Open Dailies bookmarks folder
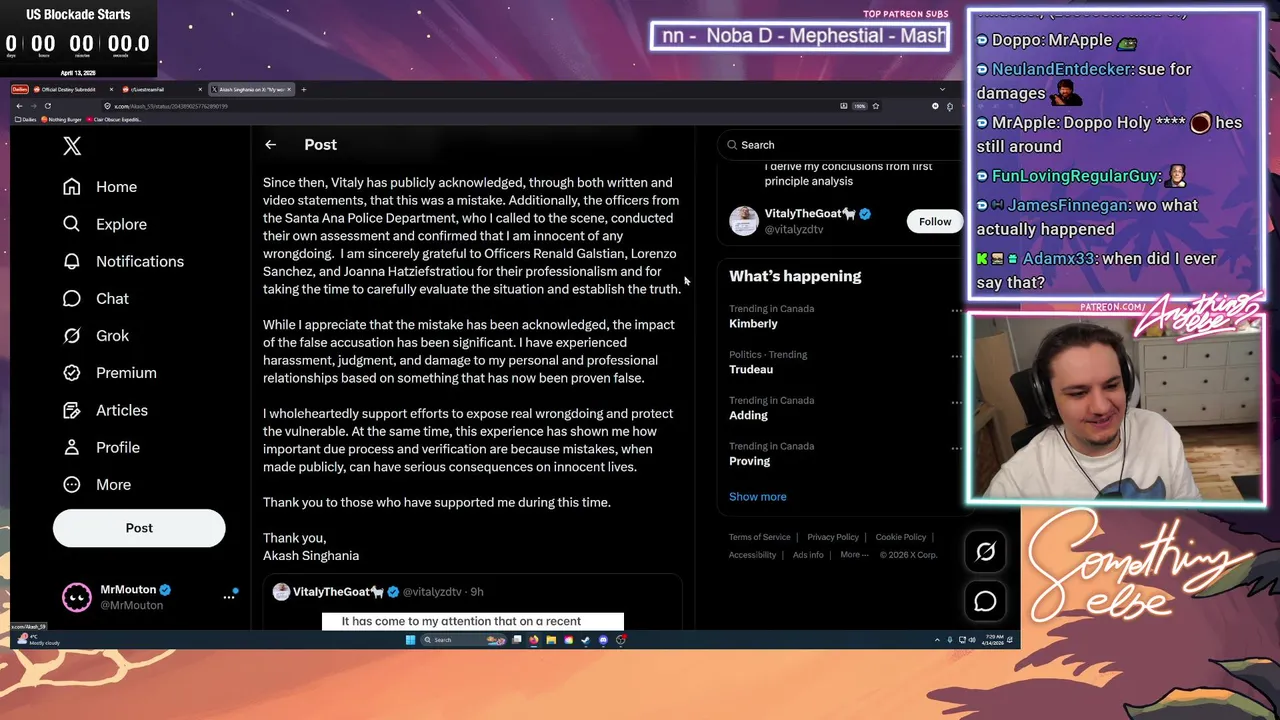Image resolution: width=1280 pixels, height=720 pixels. 26,120
